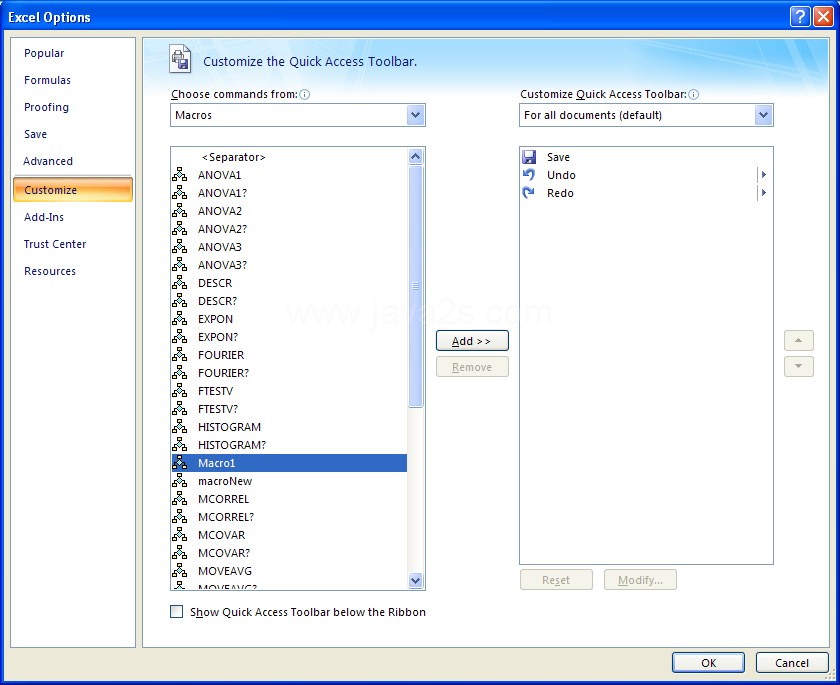This screenshot has width=840, height=685.
Task: Click the HISTOGRAM macro icon
Action: pos(179,426)
